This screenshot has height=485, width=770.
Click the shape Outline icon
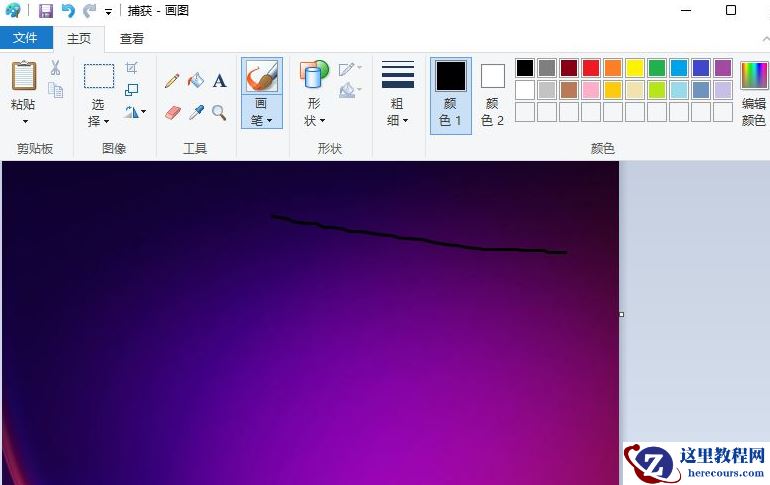coord(347,69)
